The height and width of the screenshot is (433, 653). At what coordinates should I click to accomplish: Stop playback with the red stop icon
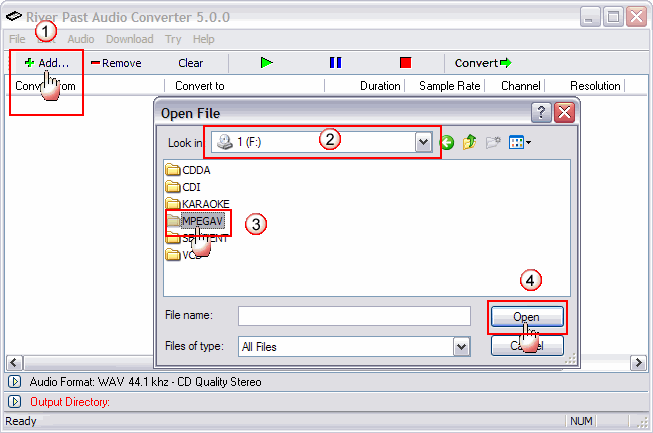405,63
